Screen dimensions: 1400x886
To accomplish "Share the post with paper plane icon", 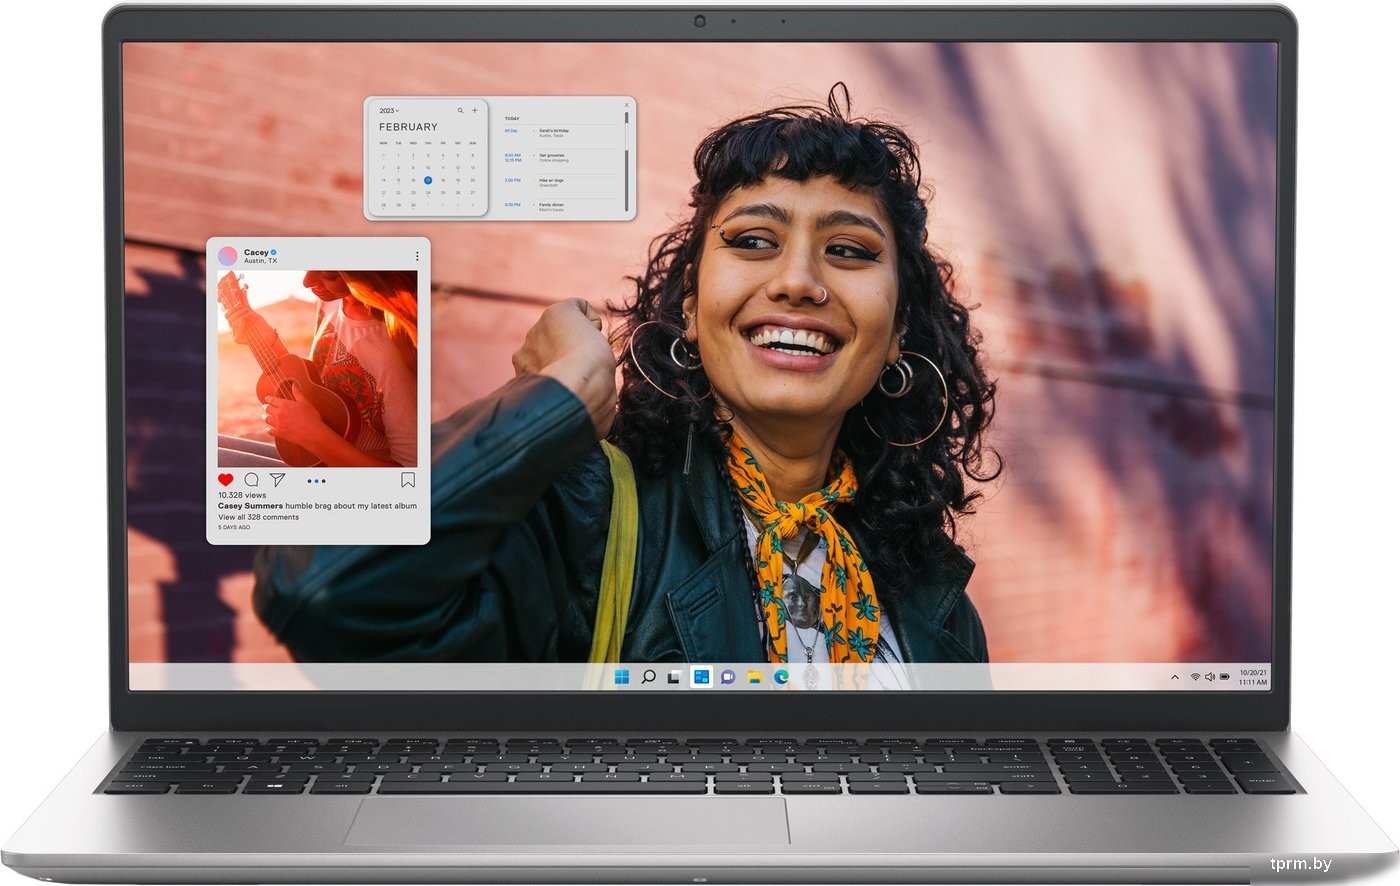I will [x=278, y=480].
